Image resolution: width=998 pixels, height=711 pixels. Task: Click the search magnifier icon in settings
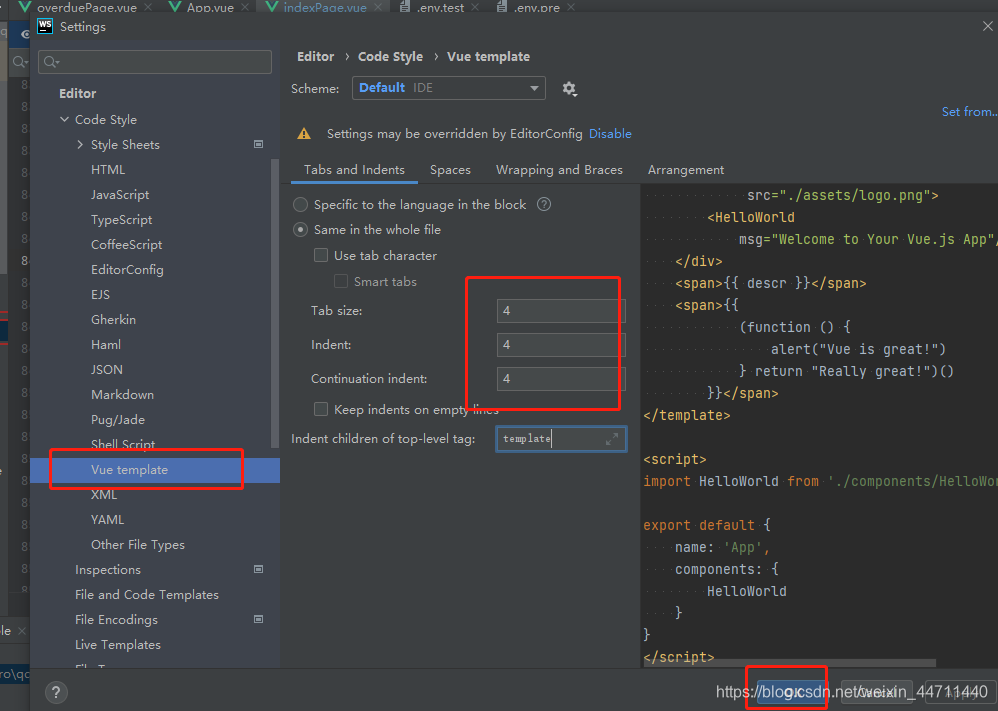coord(51,62)
